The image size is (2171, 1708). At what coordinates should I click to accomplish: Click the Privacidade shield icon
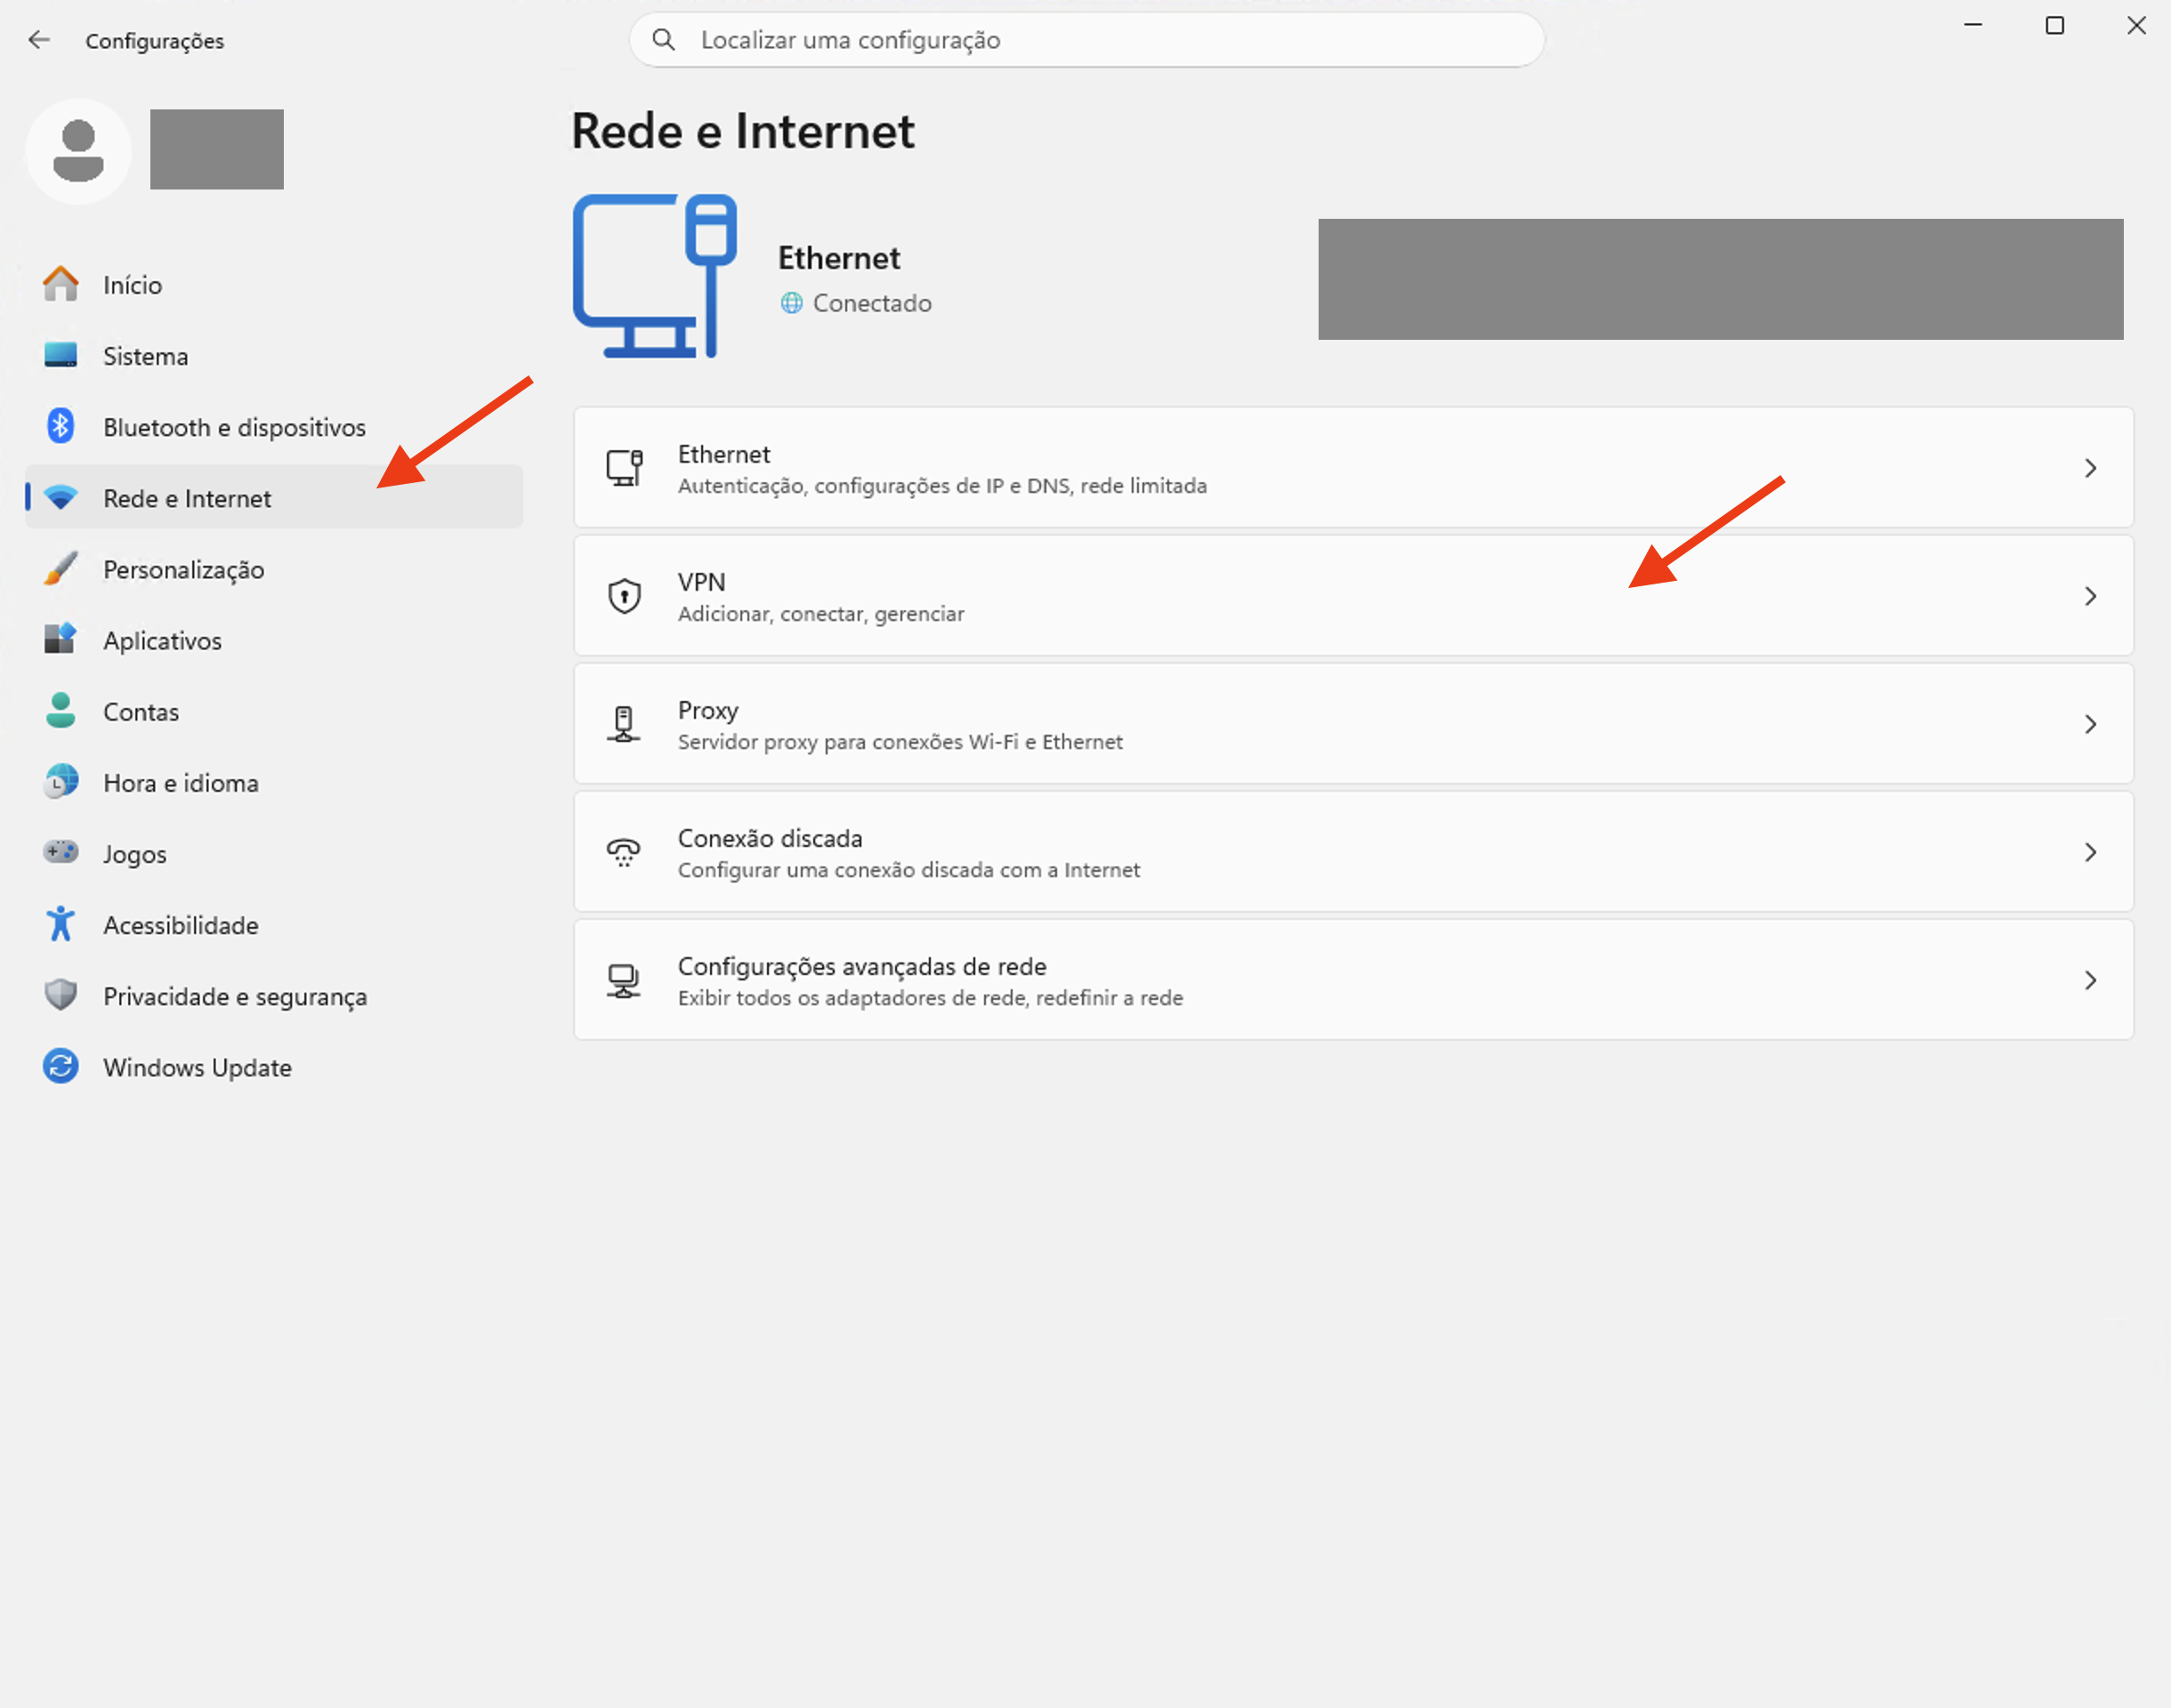(x=61, y=995)
